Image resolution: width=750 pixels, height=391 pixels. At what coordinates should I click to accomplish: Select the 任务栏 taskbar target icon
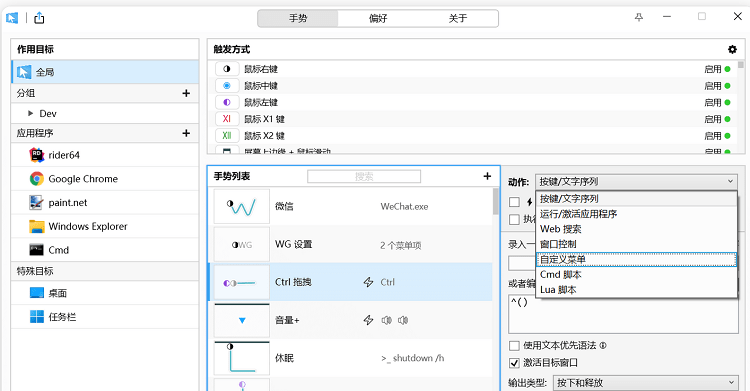tap(37, 317)
